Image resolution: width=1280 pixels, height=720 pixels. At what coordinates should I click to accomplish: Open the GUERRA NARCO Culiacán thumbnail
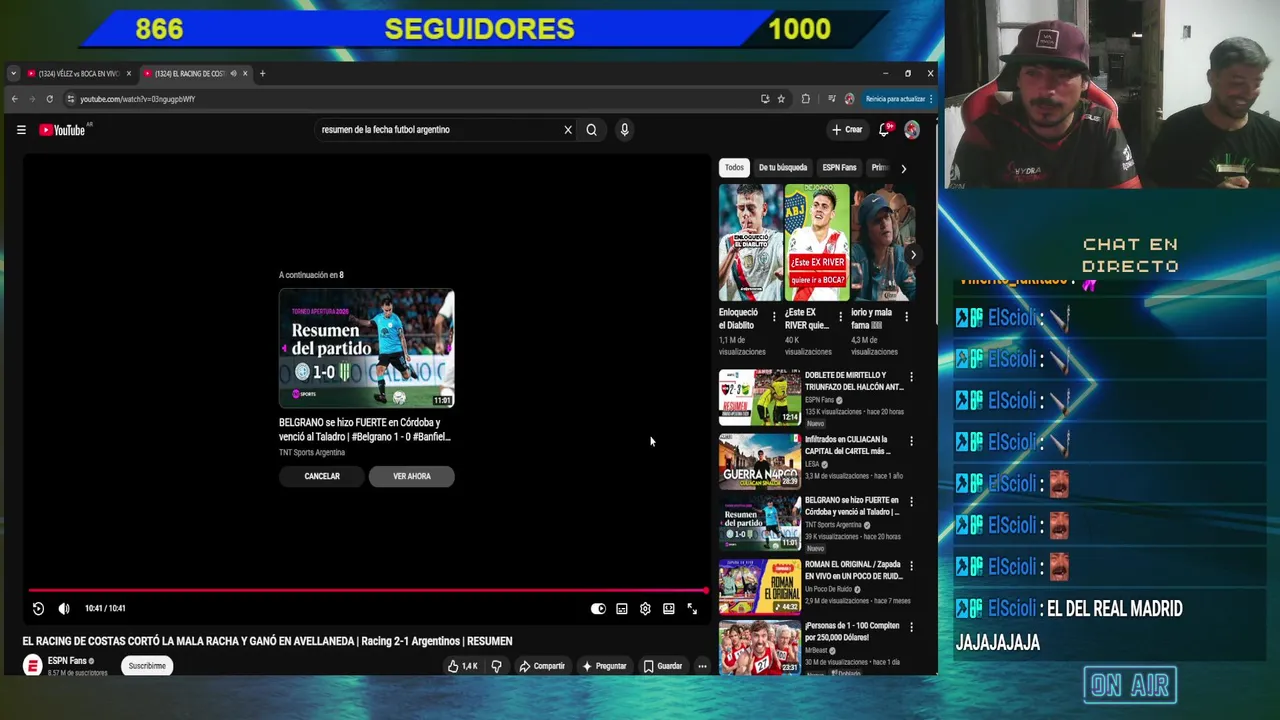(760, 461)
